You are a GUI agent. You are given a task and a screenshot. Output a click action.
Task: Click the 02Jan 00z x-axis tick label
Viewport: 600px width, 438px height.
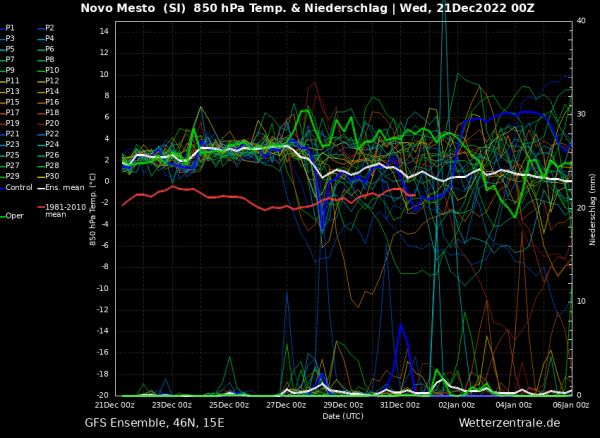[x=457, y=404]
